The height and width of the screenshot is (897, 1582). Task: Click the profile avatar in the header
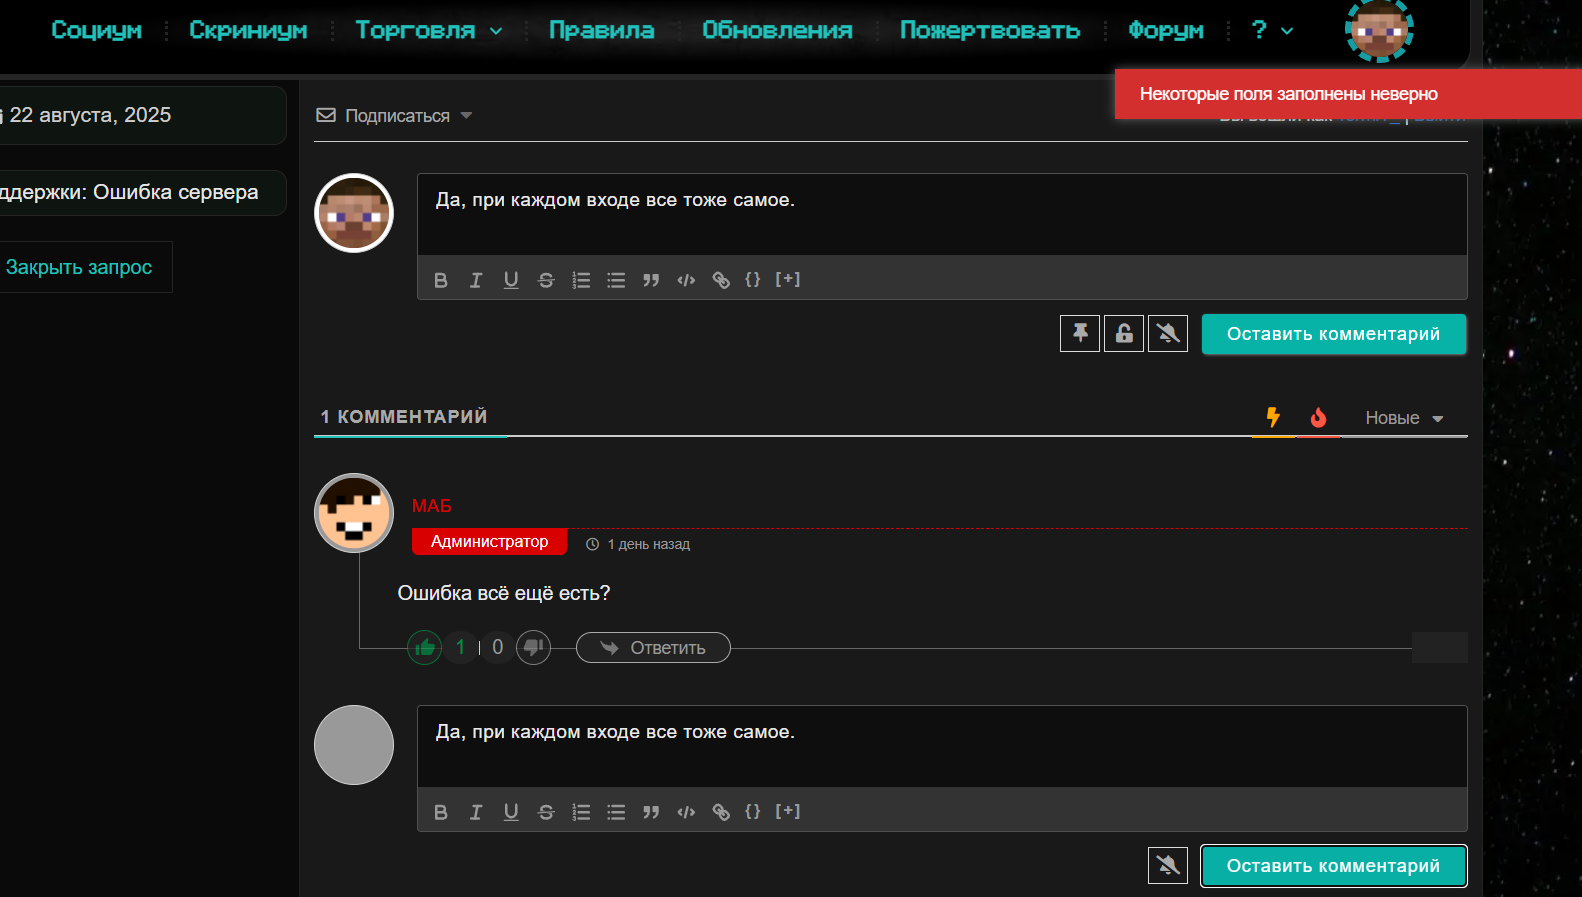[x=1378, y=30]
